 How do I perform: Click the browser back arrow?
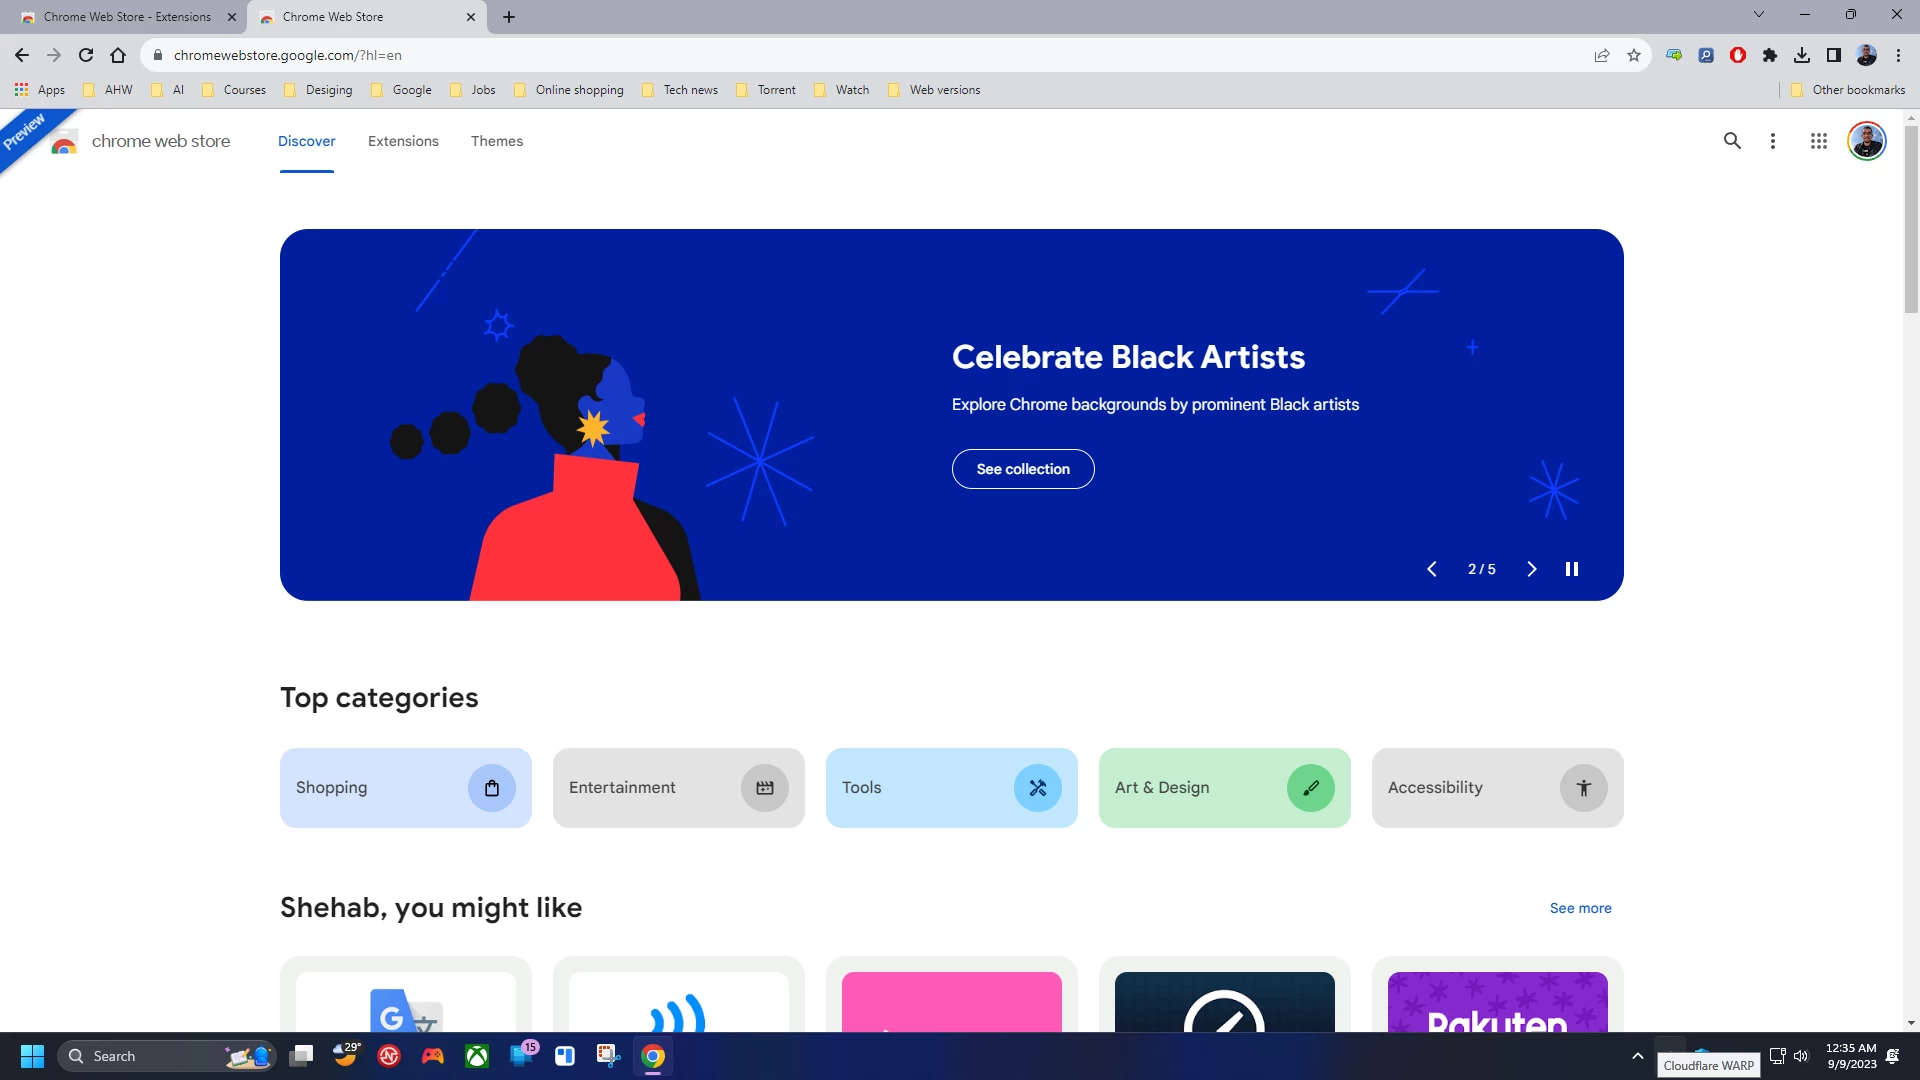pos(22,55)
